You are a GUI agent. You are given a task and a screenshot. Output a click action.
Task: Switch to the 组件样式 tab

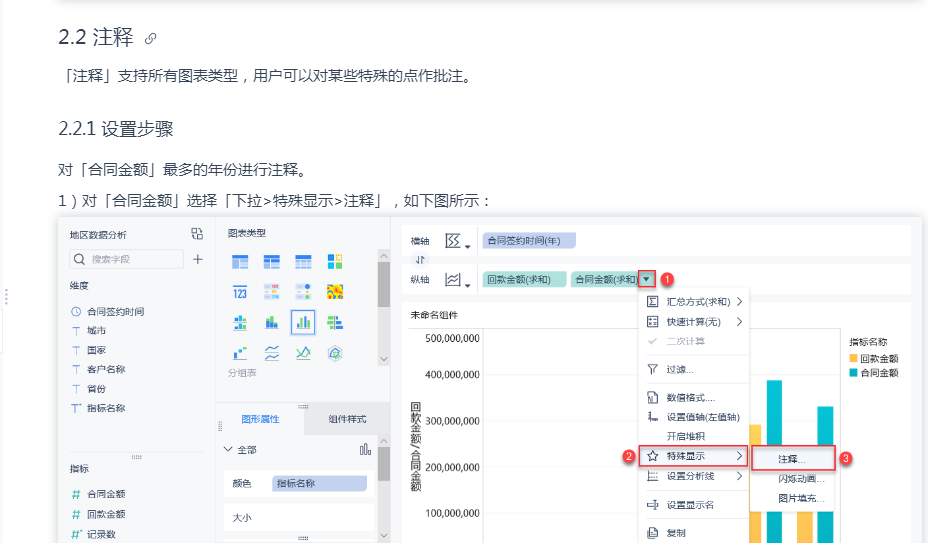click(347, 419)
